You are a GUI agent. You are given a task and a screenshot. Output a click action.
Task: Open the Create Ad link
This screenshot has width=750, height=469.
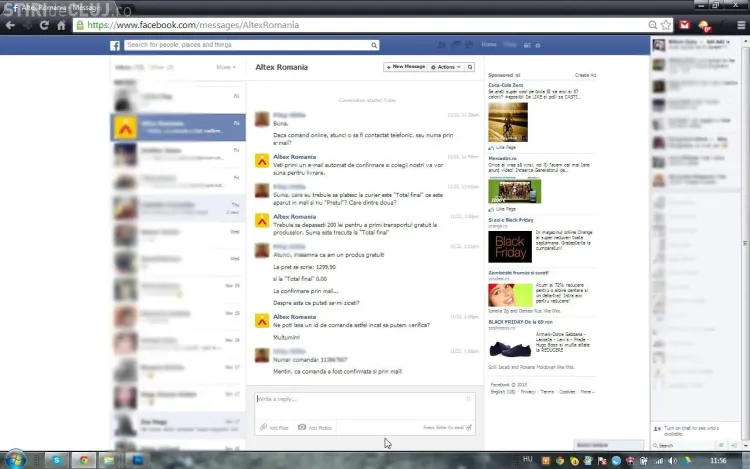pyautogui.click(x=585, y=75)
